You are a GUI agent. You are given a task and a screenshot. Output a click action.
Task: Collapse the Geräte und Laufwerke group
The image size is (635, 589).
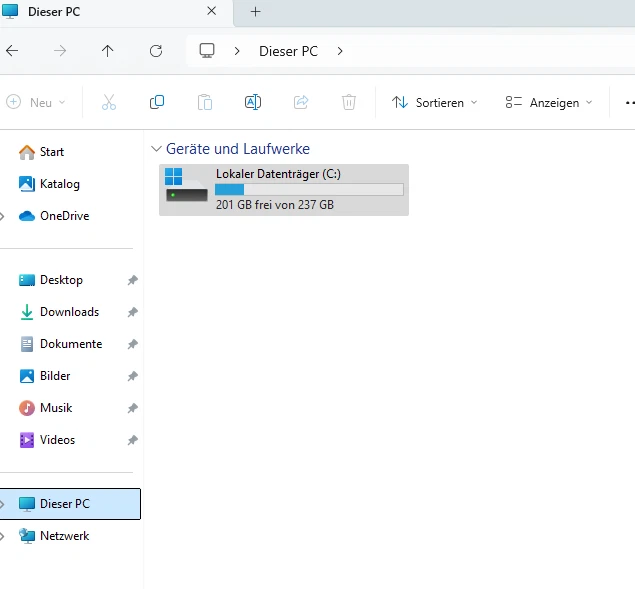click(156, 149)
